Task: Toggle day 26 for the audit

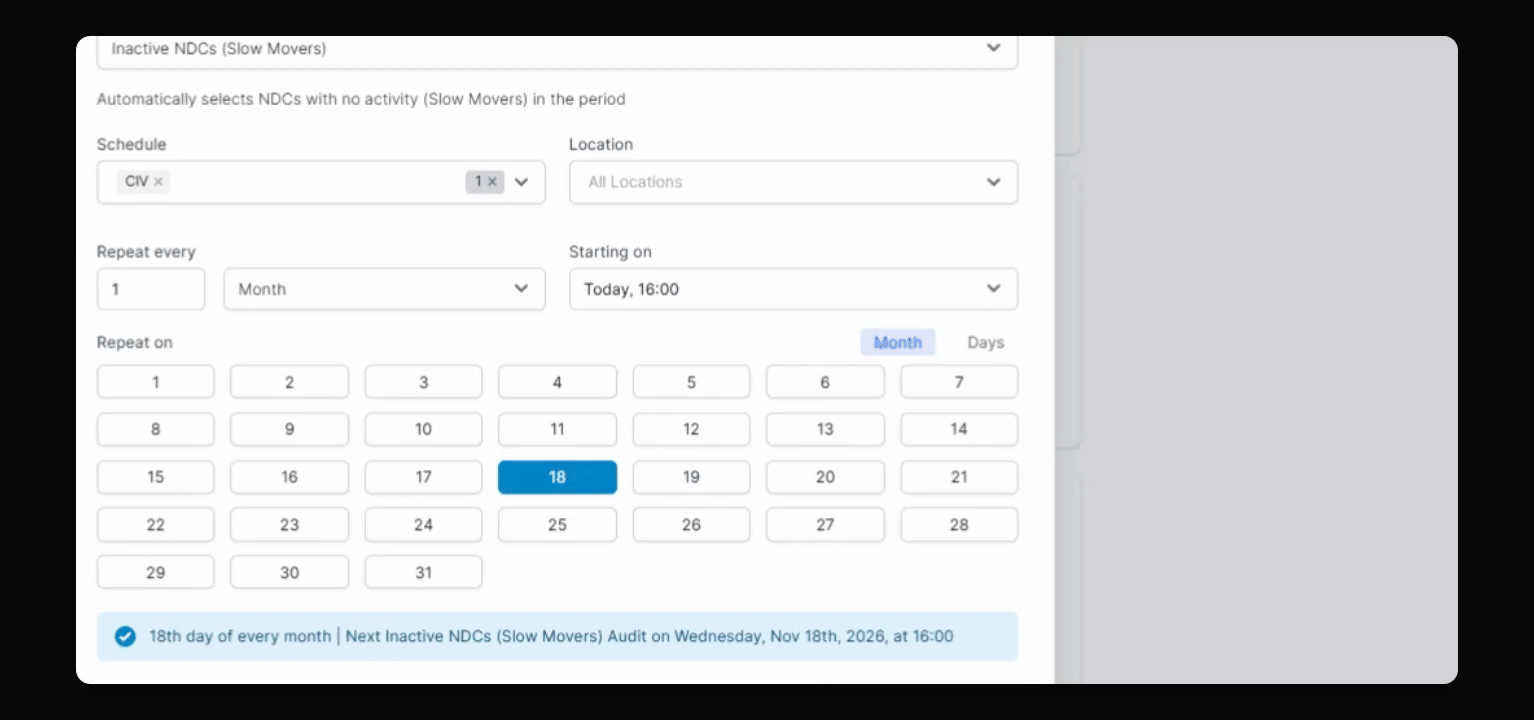Action: 691,524
